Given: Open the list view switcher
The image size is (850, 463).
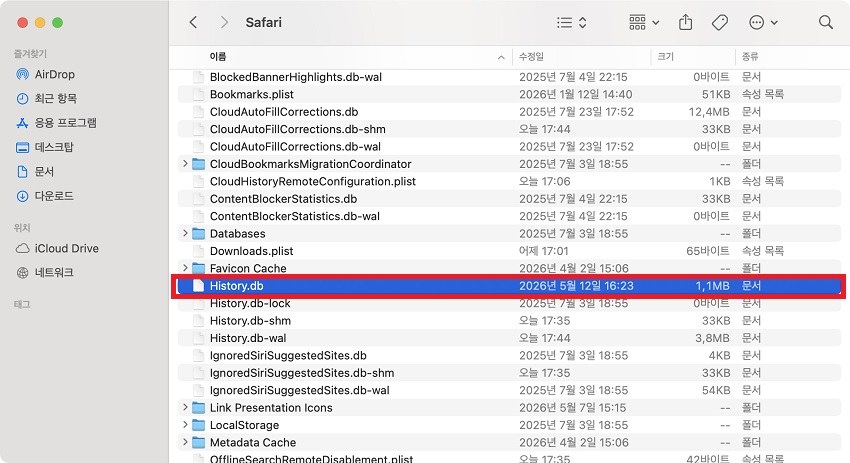Looking at the screenshot, I should coord(571,22).
